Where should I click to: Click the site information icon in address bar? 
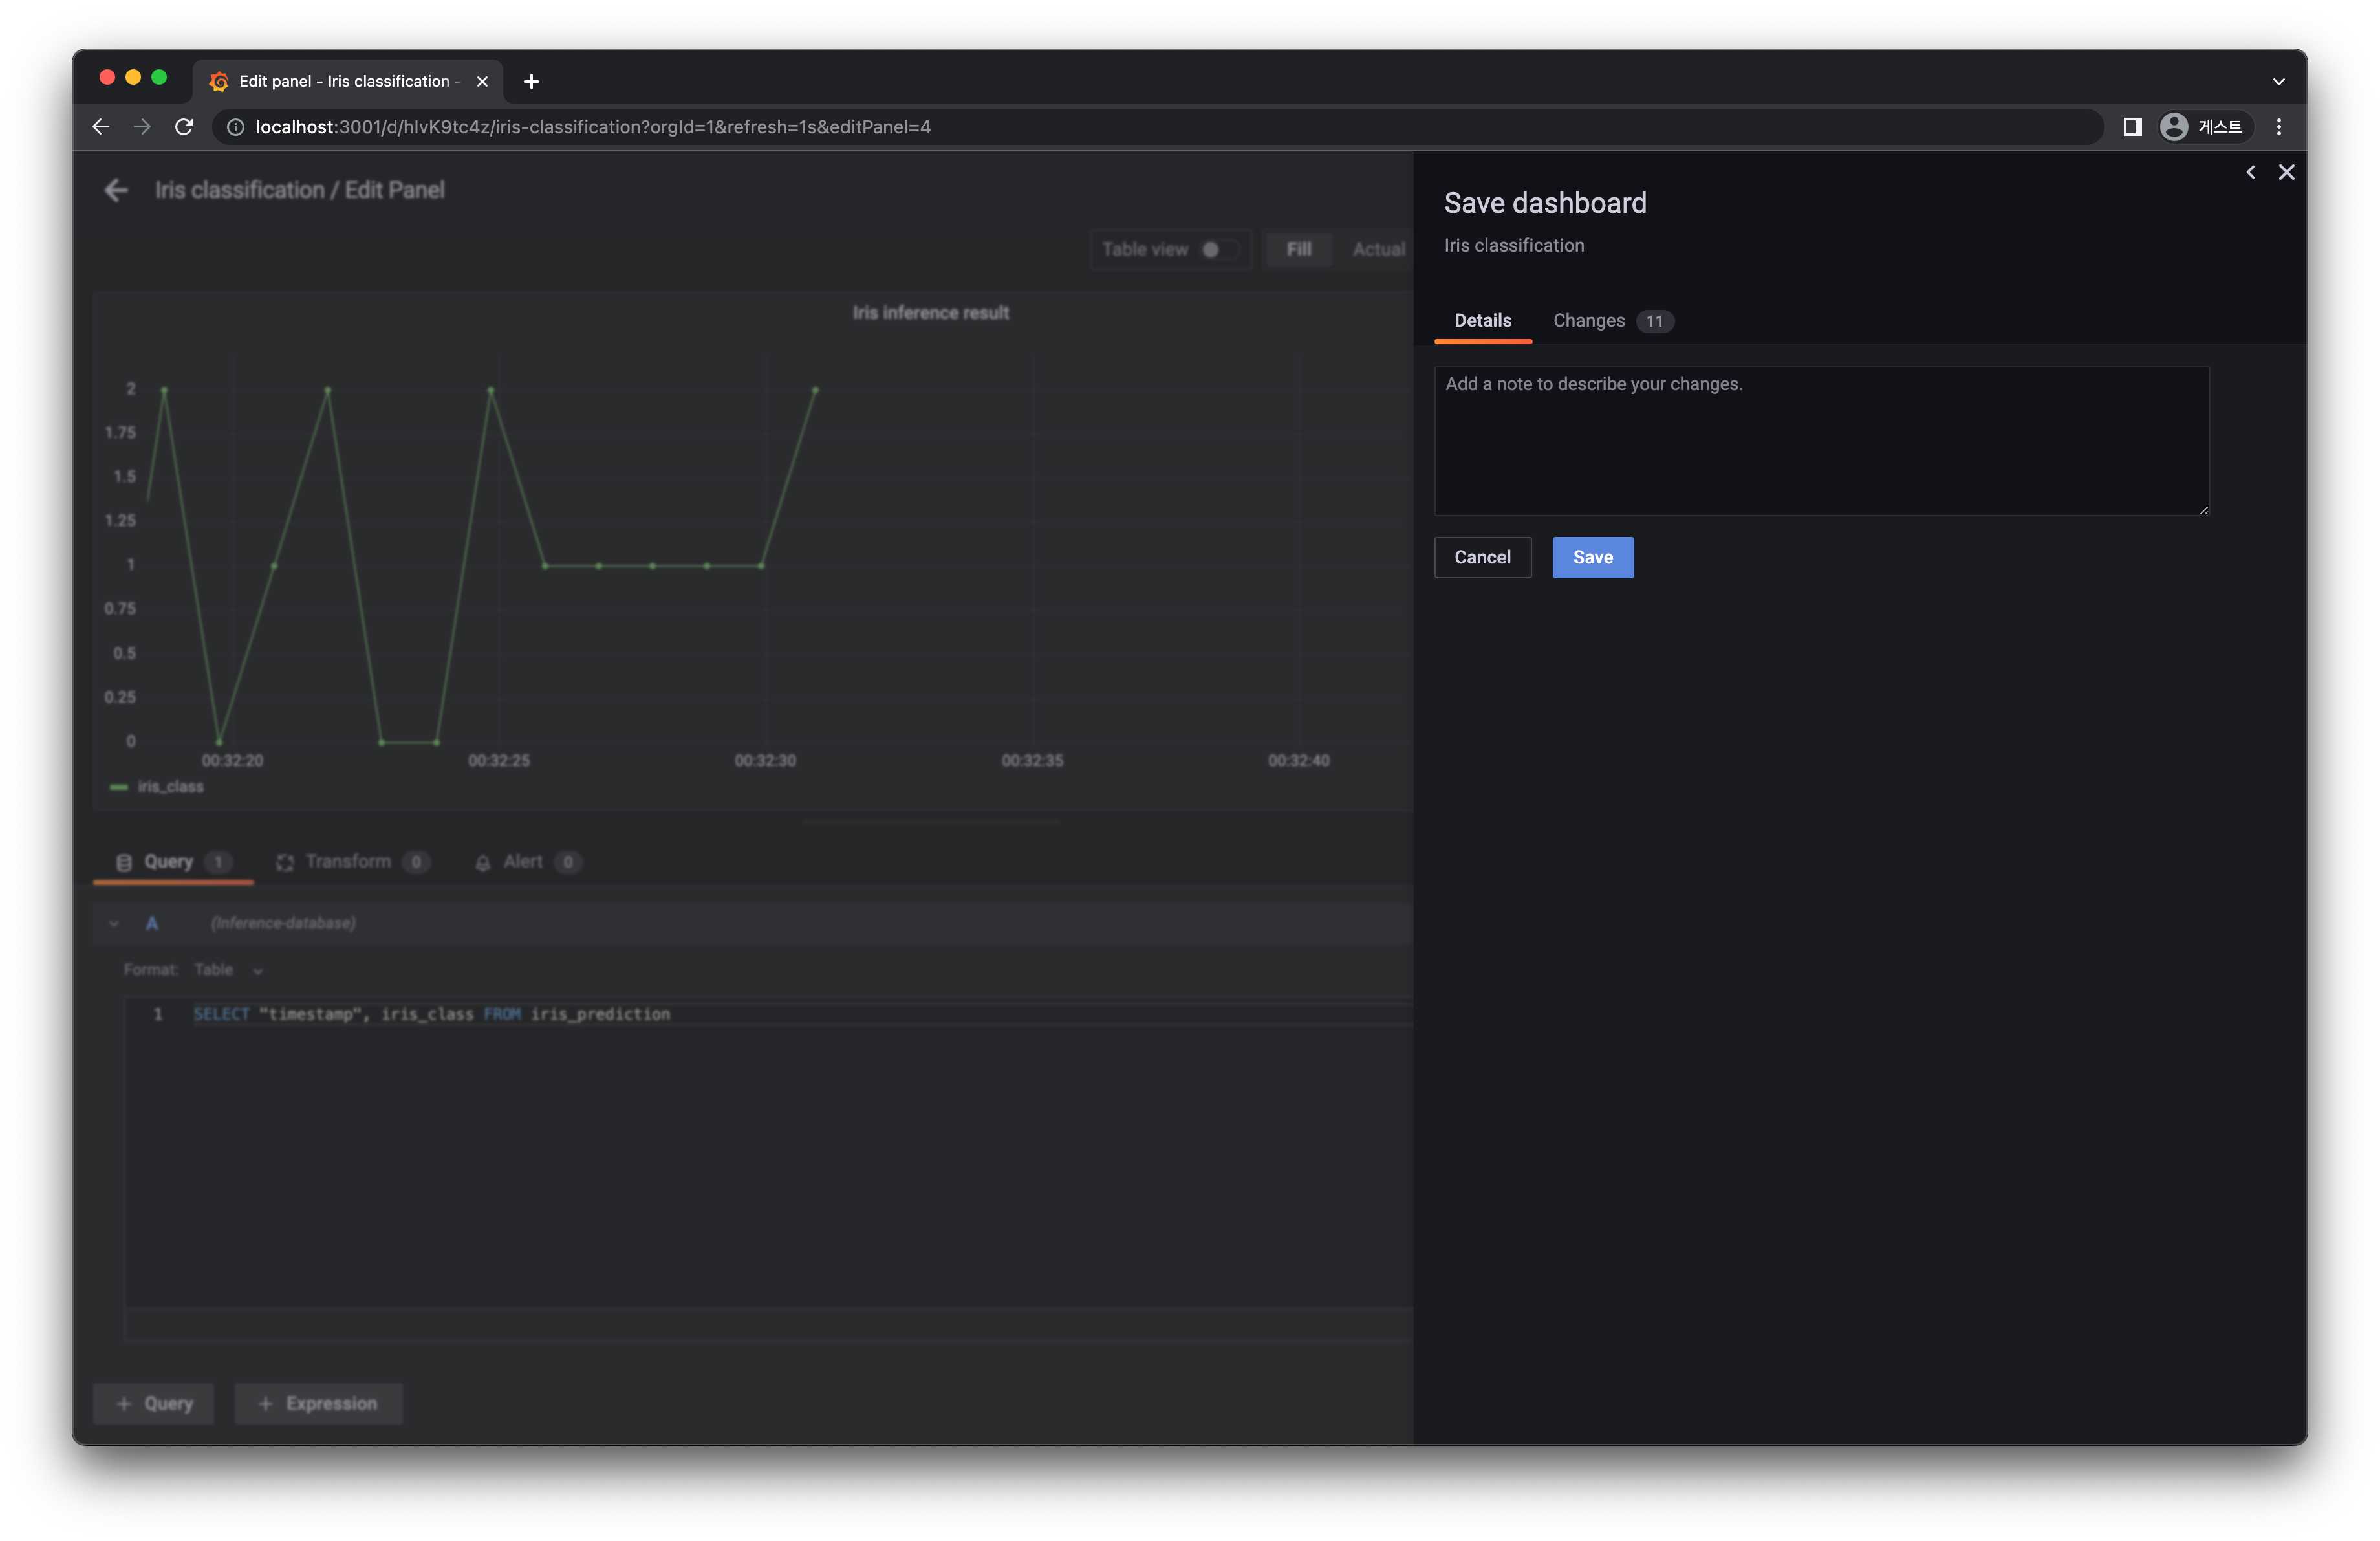[236, 127]
